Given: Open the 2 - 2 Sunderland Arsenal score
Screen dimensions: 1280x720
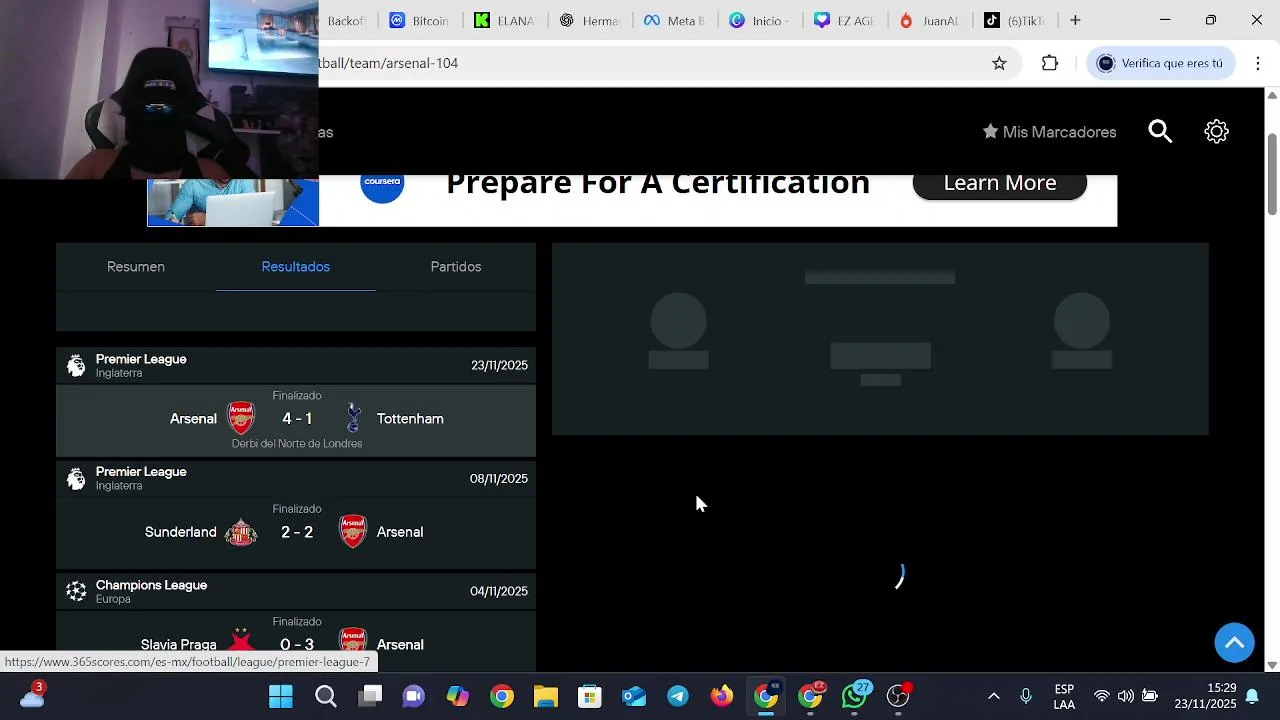Looking at the screenshot, I should point(297,532).
